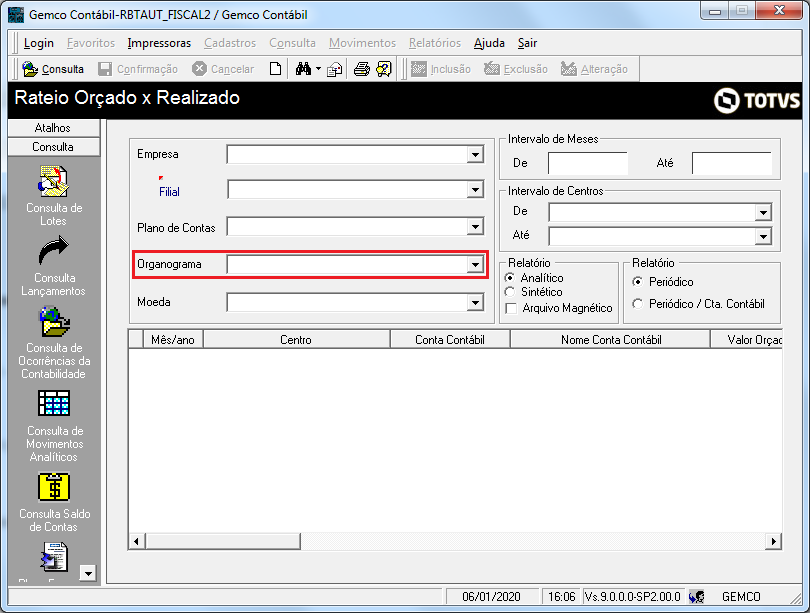Expand the Plano de Contas dropdown
The height and width of the screenshot is (613, 810).
475,227
